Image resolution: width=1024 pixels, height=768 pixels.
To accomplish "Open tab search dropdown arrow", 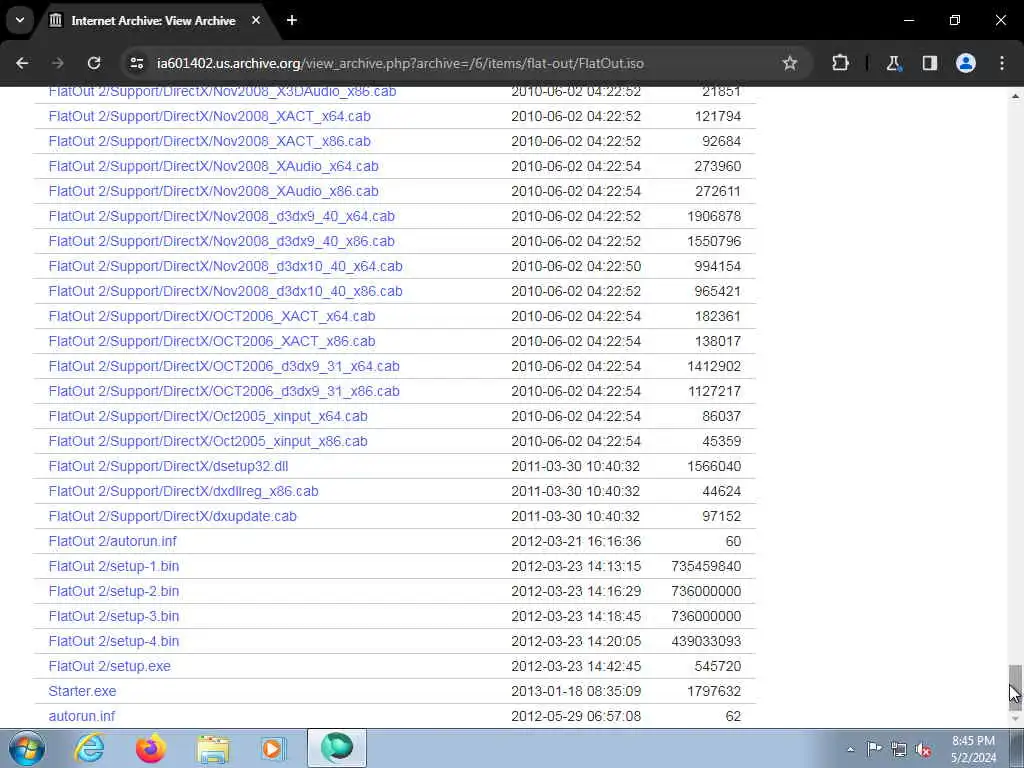I will (20, 20).
